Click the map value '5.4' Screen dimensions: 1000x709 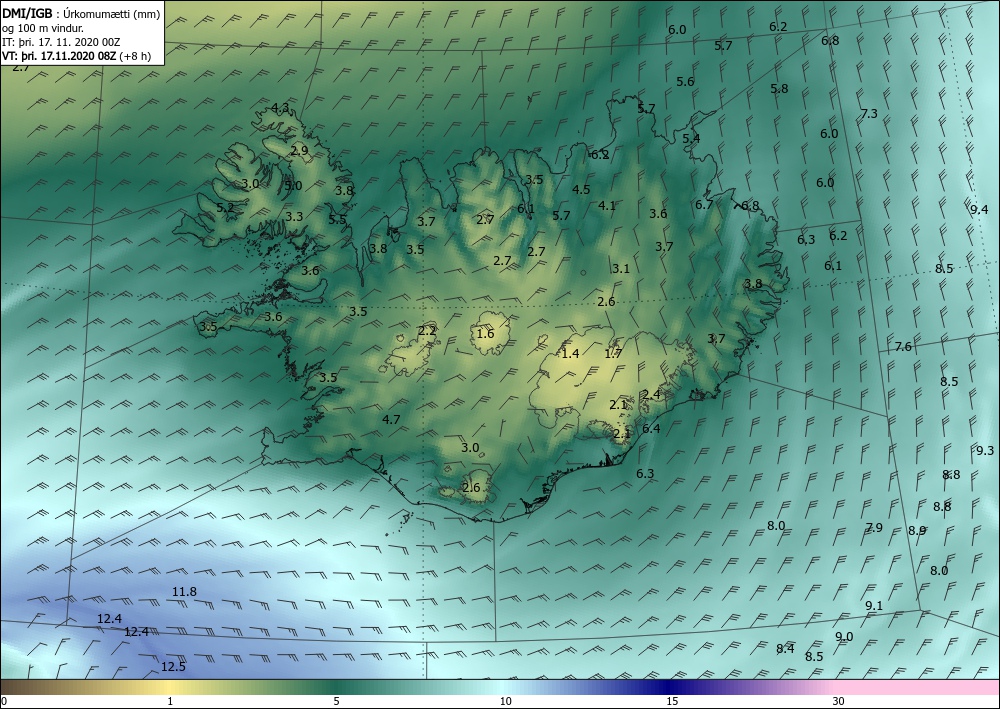(x=691, y=138)
